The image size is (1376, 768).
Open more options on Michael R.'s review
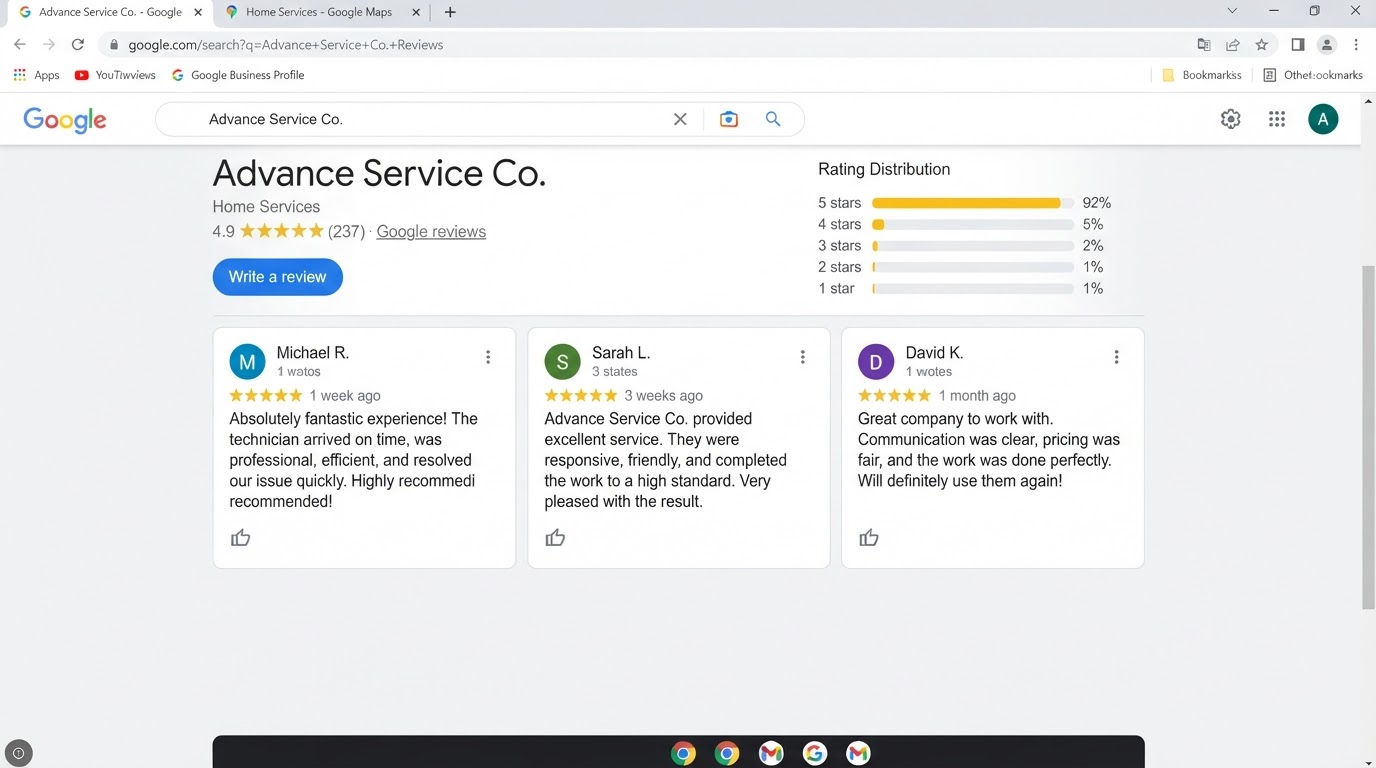(488, 357)
